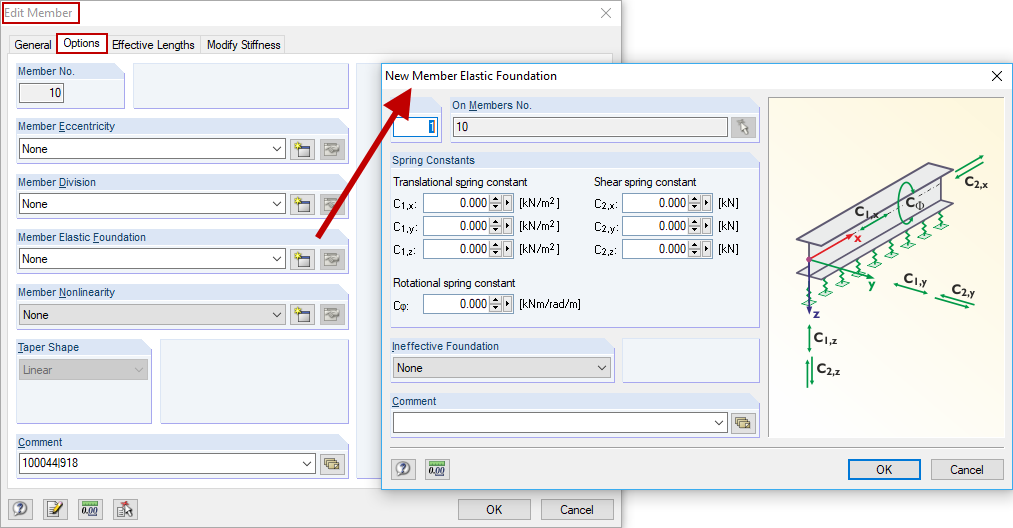The height and width of the screenshot is (528, 1013).
Task: Pick members graphically in Elastic Foundation dialog
Action: coord(743,127)
